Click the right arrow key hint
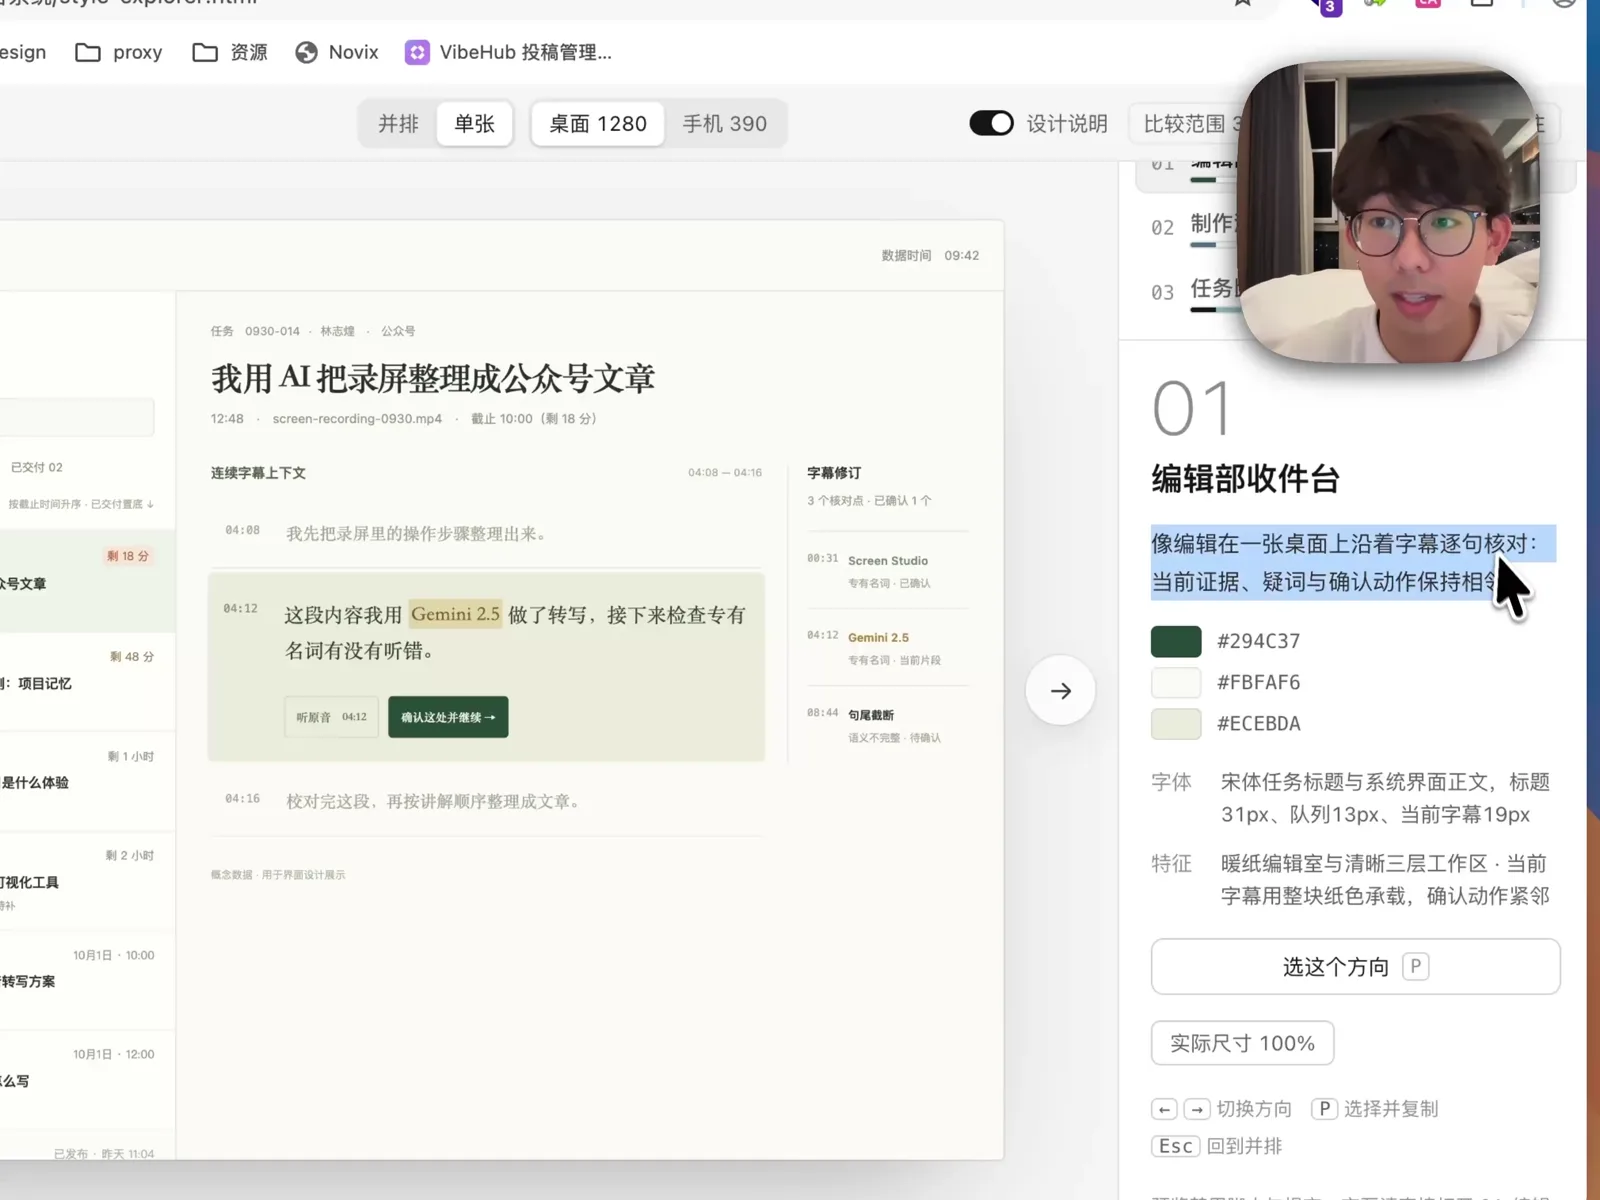This screenshot has height=1200, width=1600. [x=1197, y=1109]
